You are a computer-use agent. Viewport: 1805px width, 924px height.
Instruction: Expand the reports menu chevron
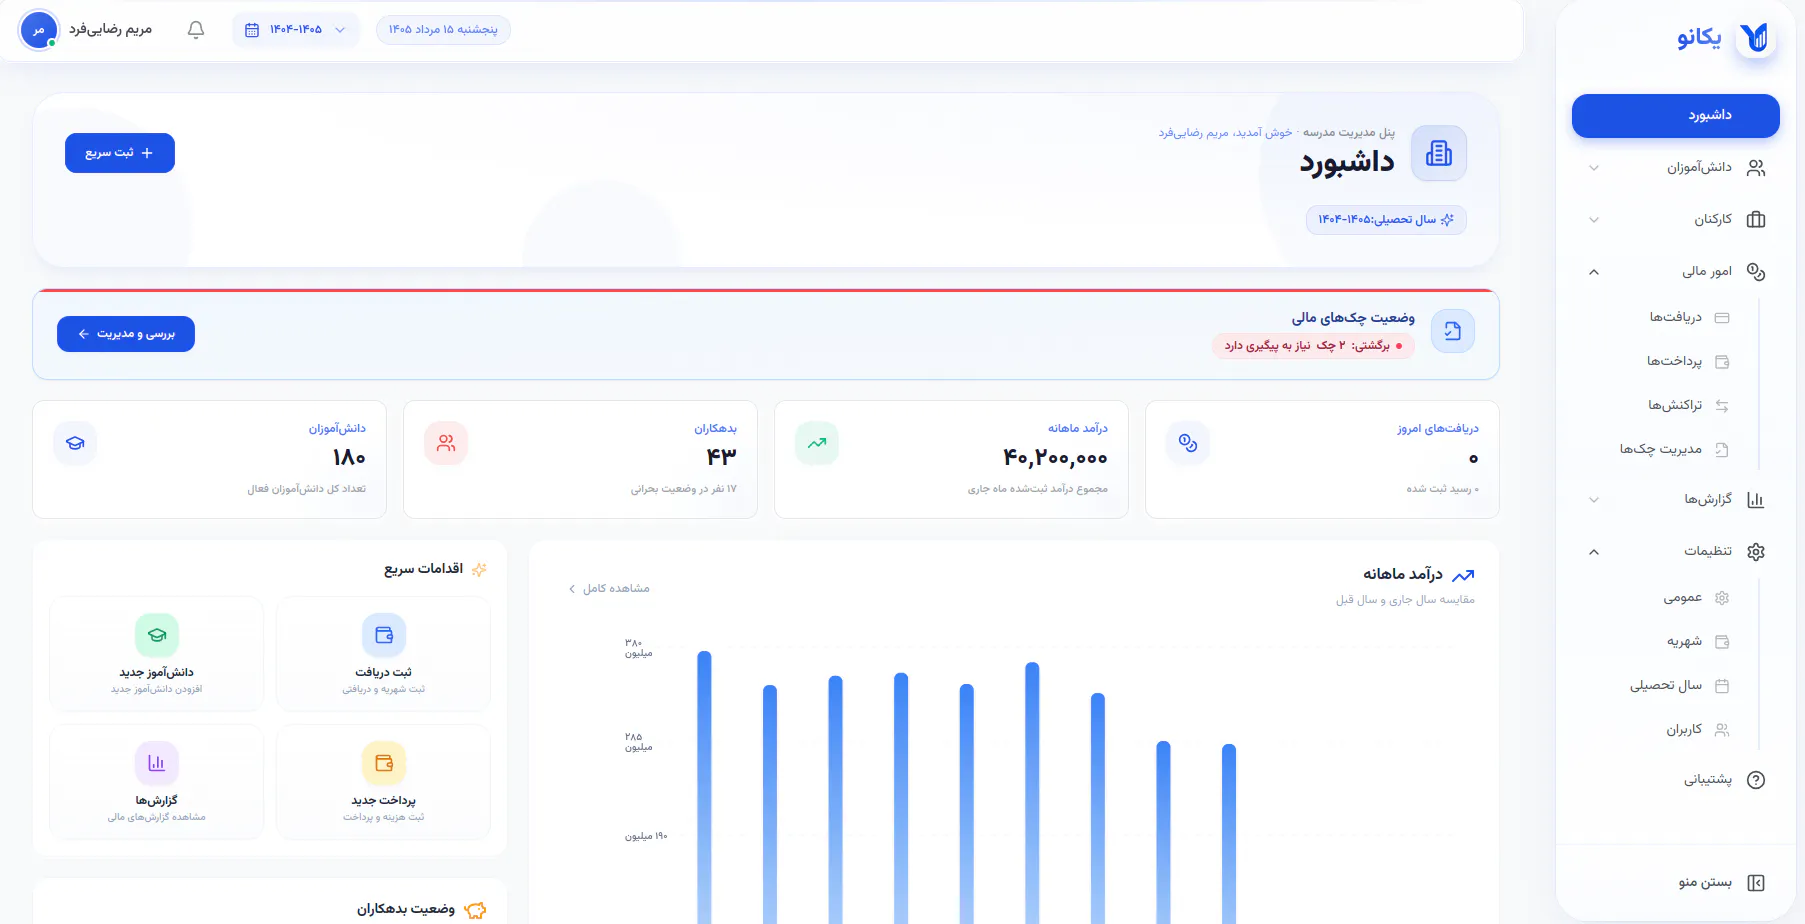(1594, 500)
